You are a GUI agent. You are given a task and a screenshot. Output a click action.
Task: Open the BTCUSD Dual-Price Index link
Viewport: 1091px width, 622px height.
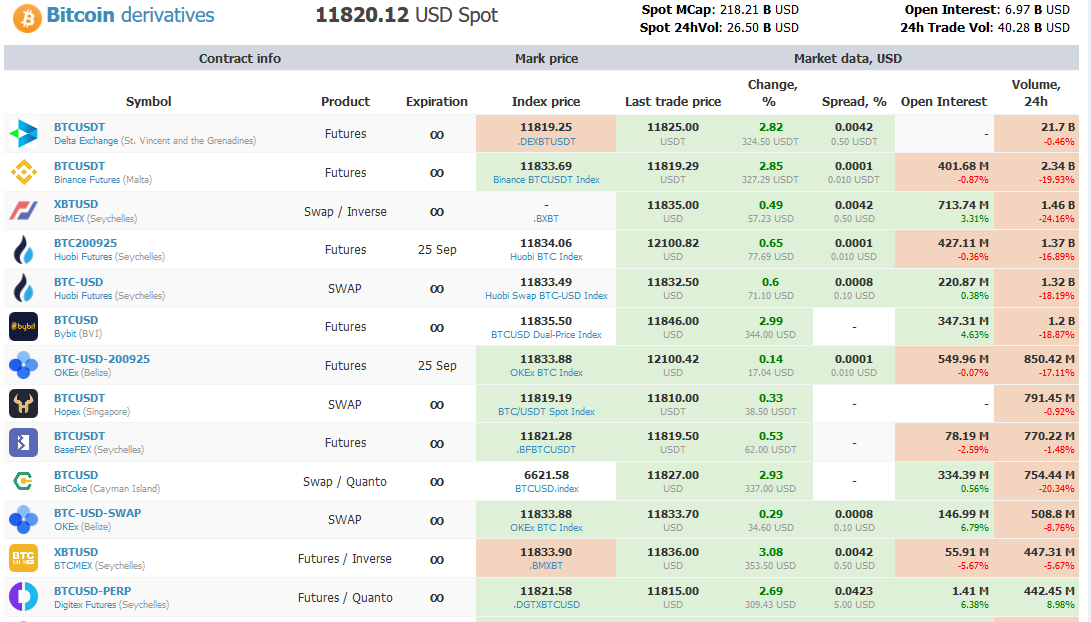pyautogui.click(x=546, y=335)
